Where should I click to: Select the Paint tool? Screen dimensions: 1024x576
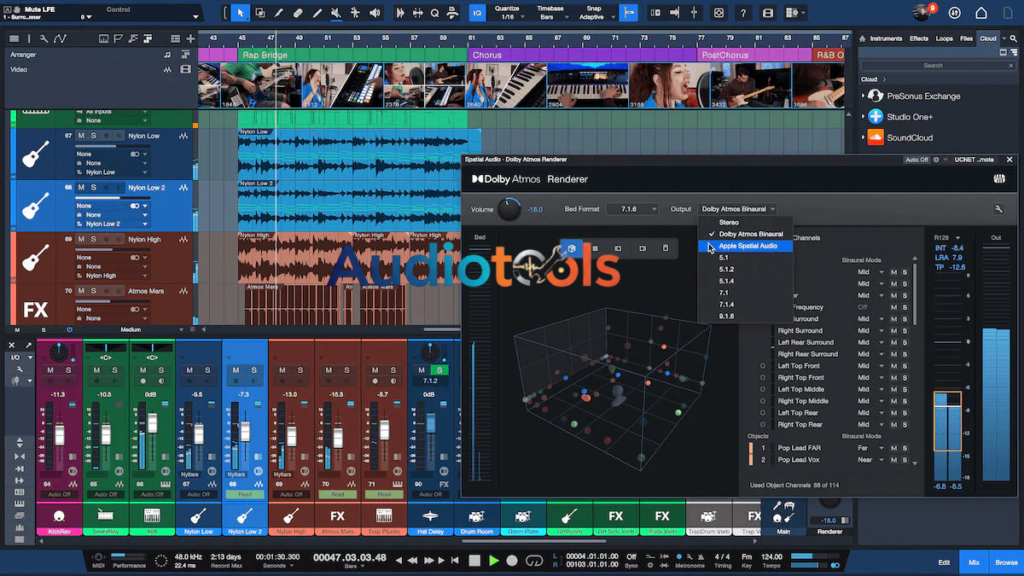(x=318, y=13)
